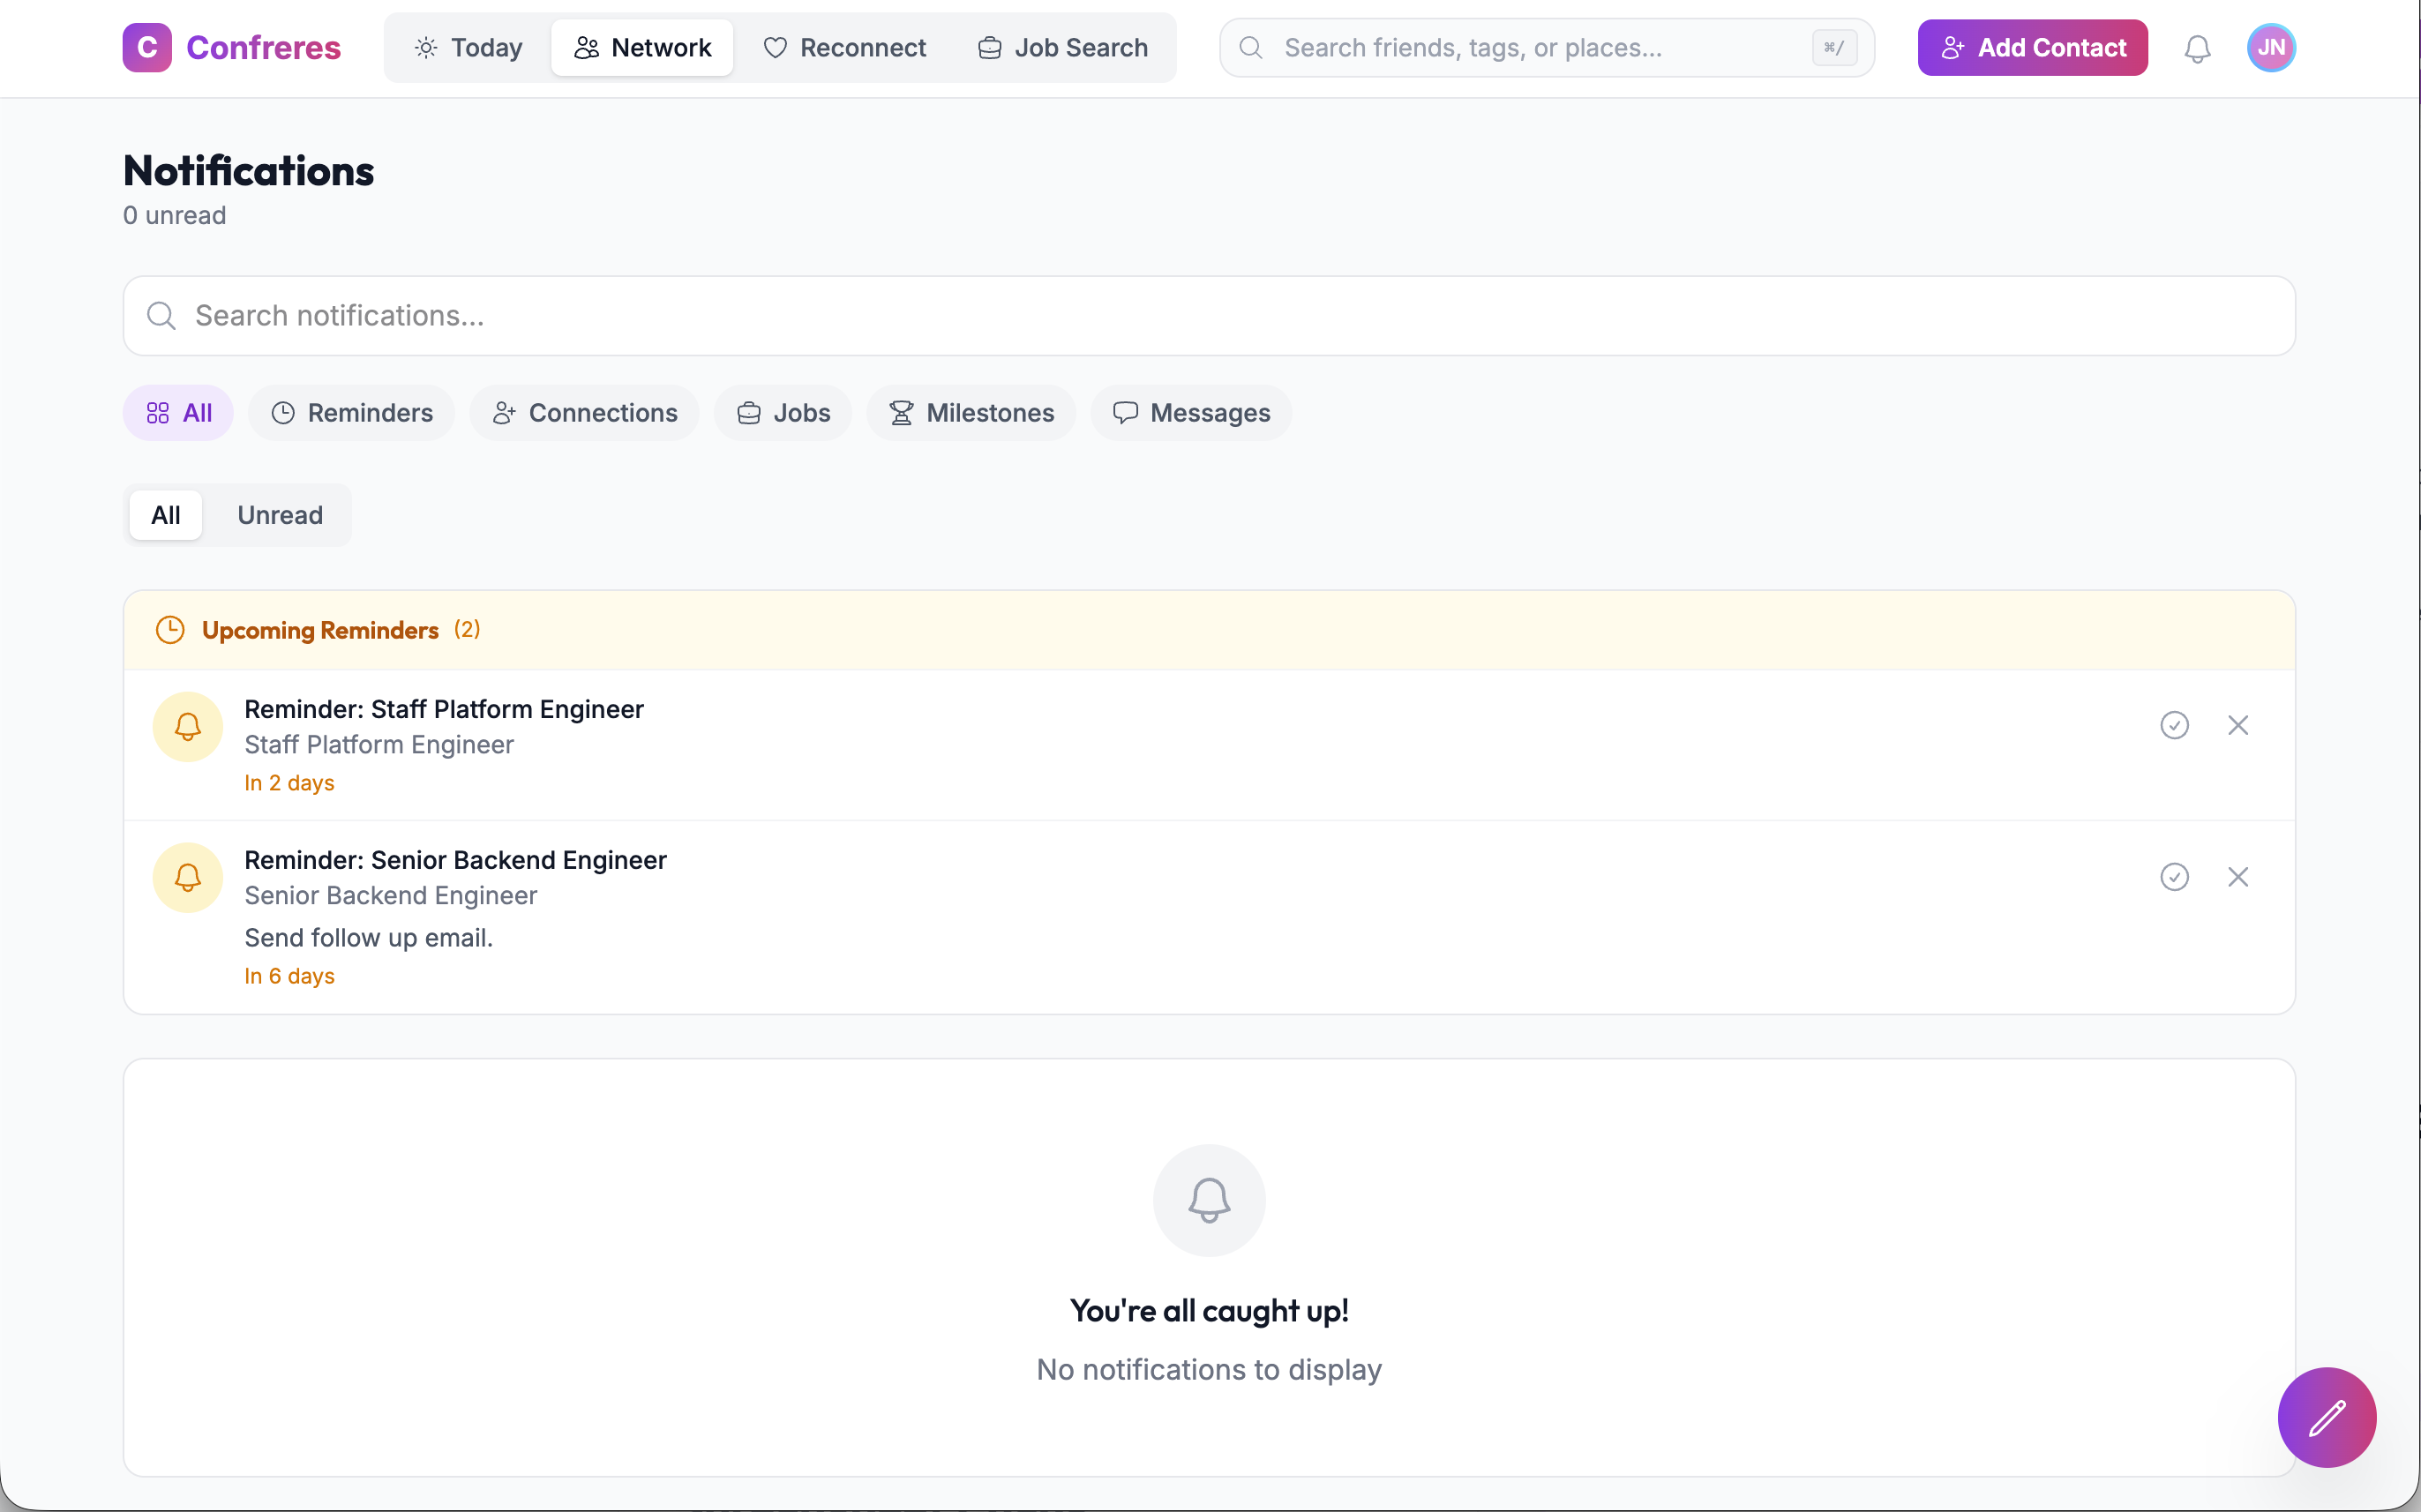Click the JN profile avatar
The width and height of the screenshot is (2421, 1512).
pos(2270,47)
